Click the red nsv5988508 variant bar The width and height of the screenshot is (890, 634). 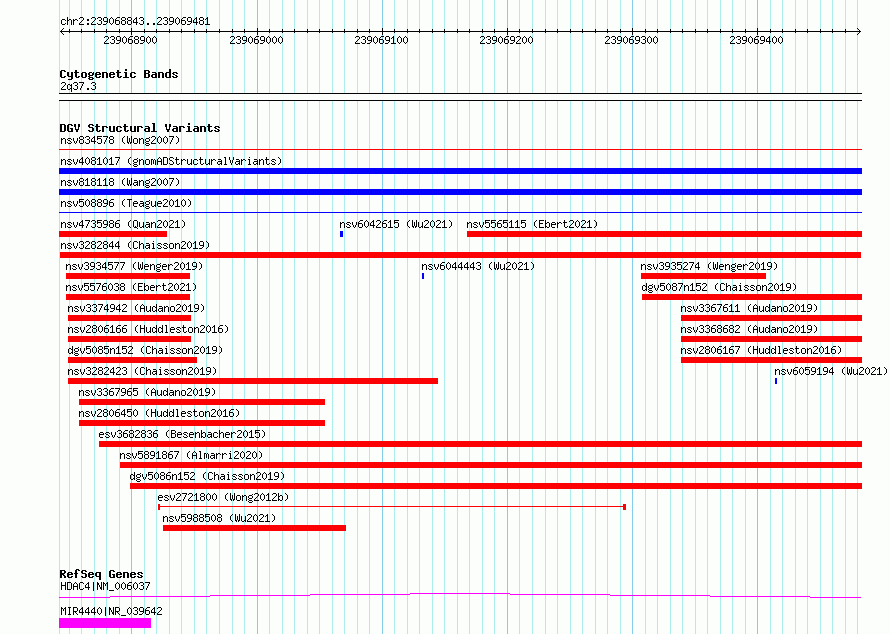tap(254, 528)
